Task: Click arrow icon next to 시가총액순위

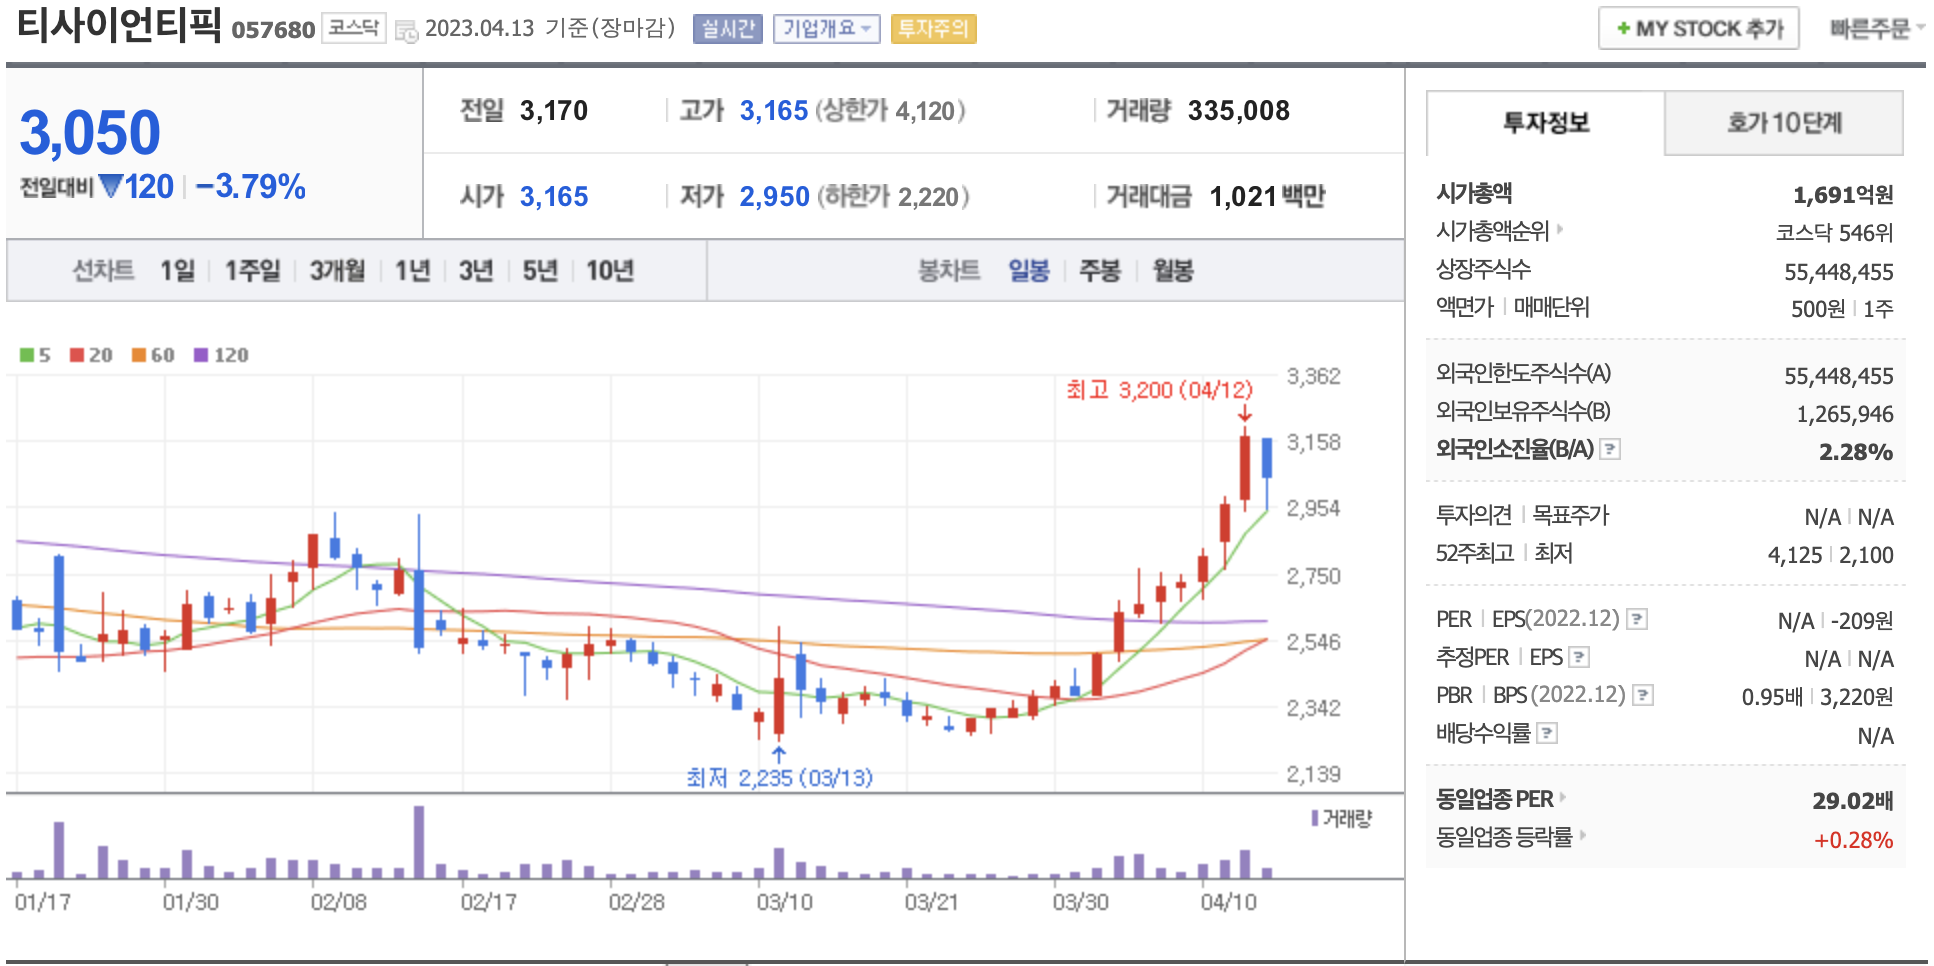Action: pos(1560,230)
